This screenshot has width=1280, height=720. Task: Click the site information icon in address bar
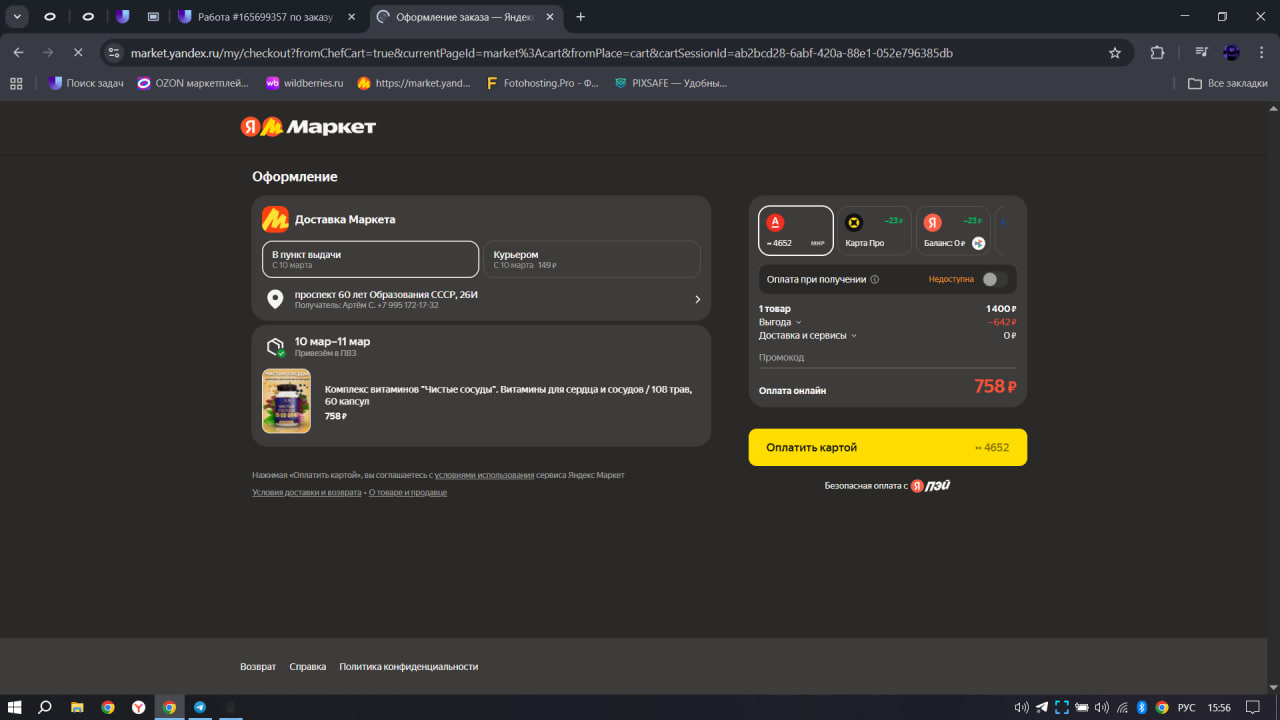114,52
